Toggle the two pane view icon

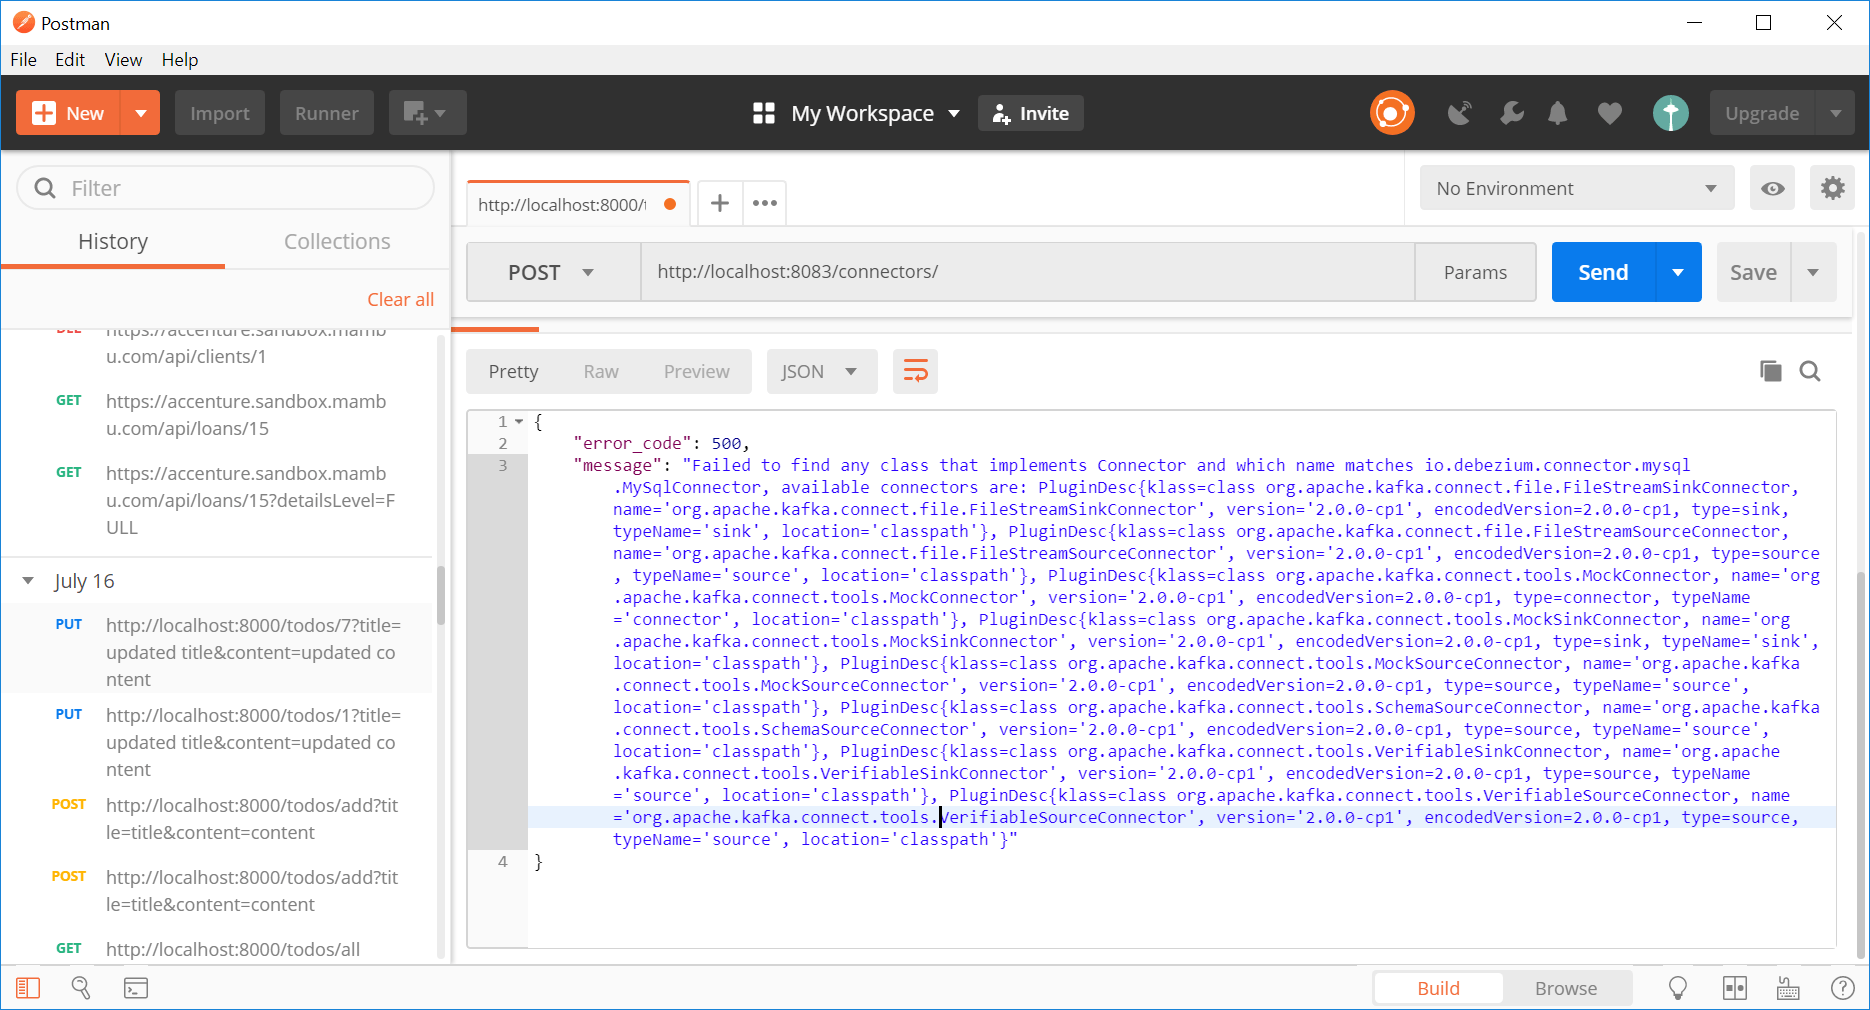coord(1735,988)
